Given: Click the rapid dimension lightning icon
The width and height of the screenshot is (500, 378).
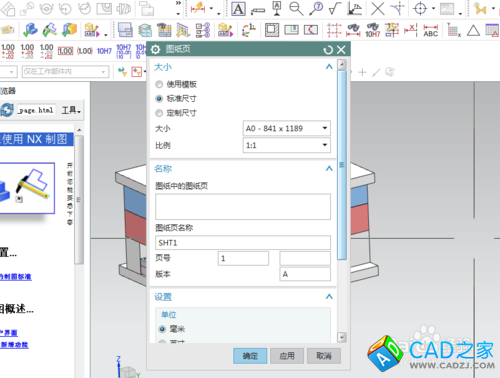Looking at the screenshot, I should pyautogui.click(x=198, y=8).
